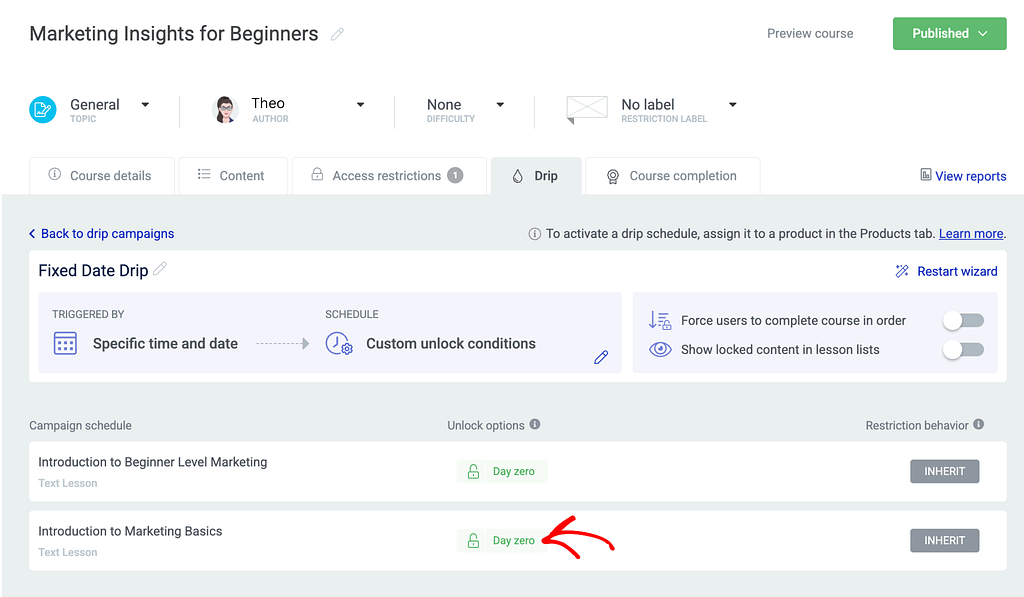Click the restriction label envelope icon
This screenshot has height=597, width=1024.
click(586, 109)
